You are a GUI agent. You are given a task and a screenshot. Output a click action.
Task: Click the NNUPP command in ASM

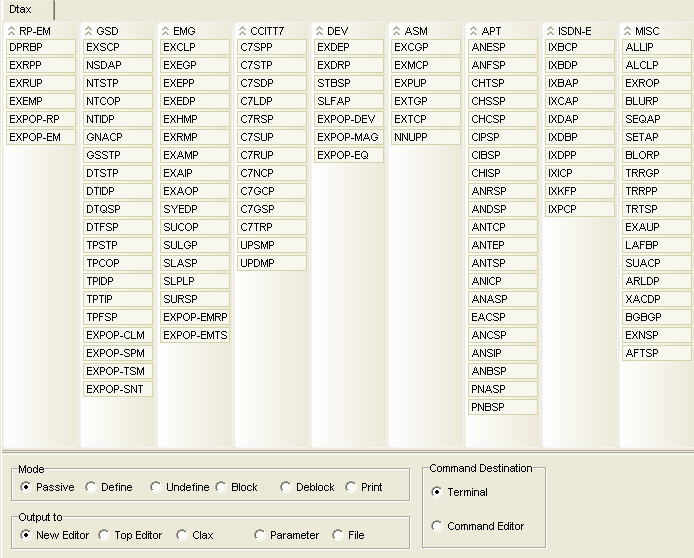click(x=425, y=137)
